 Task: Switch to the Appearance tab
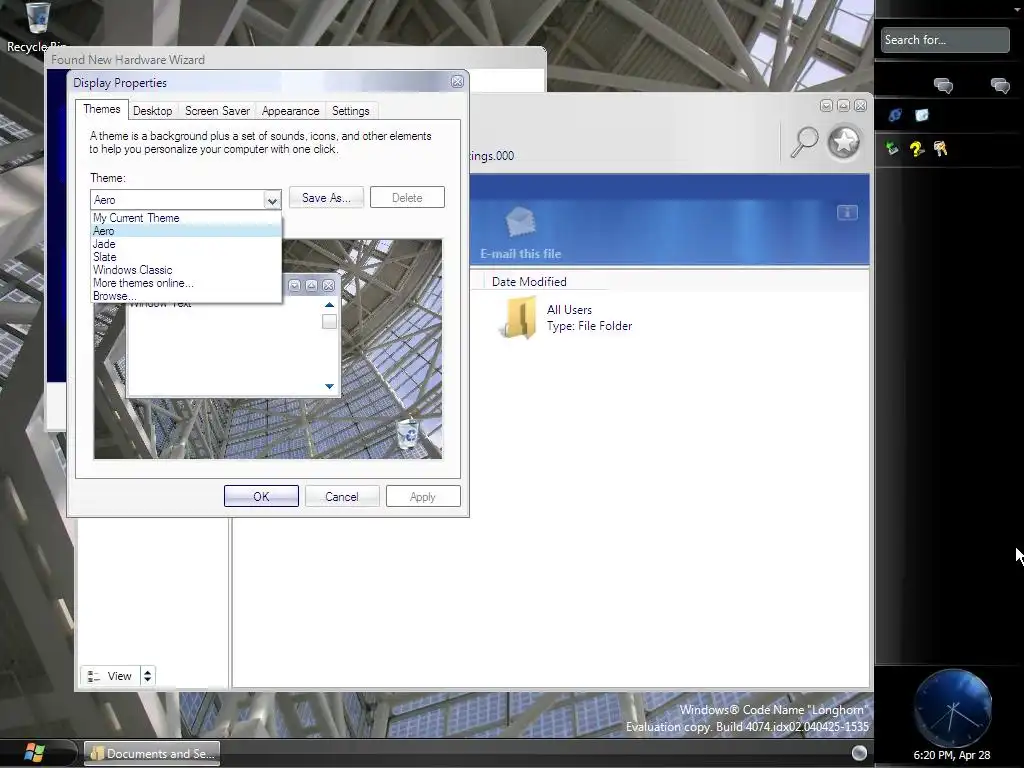[x=291, y=111]
